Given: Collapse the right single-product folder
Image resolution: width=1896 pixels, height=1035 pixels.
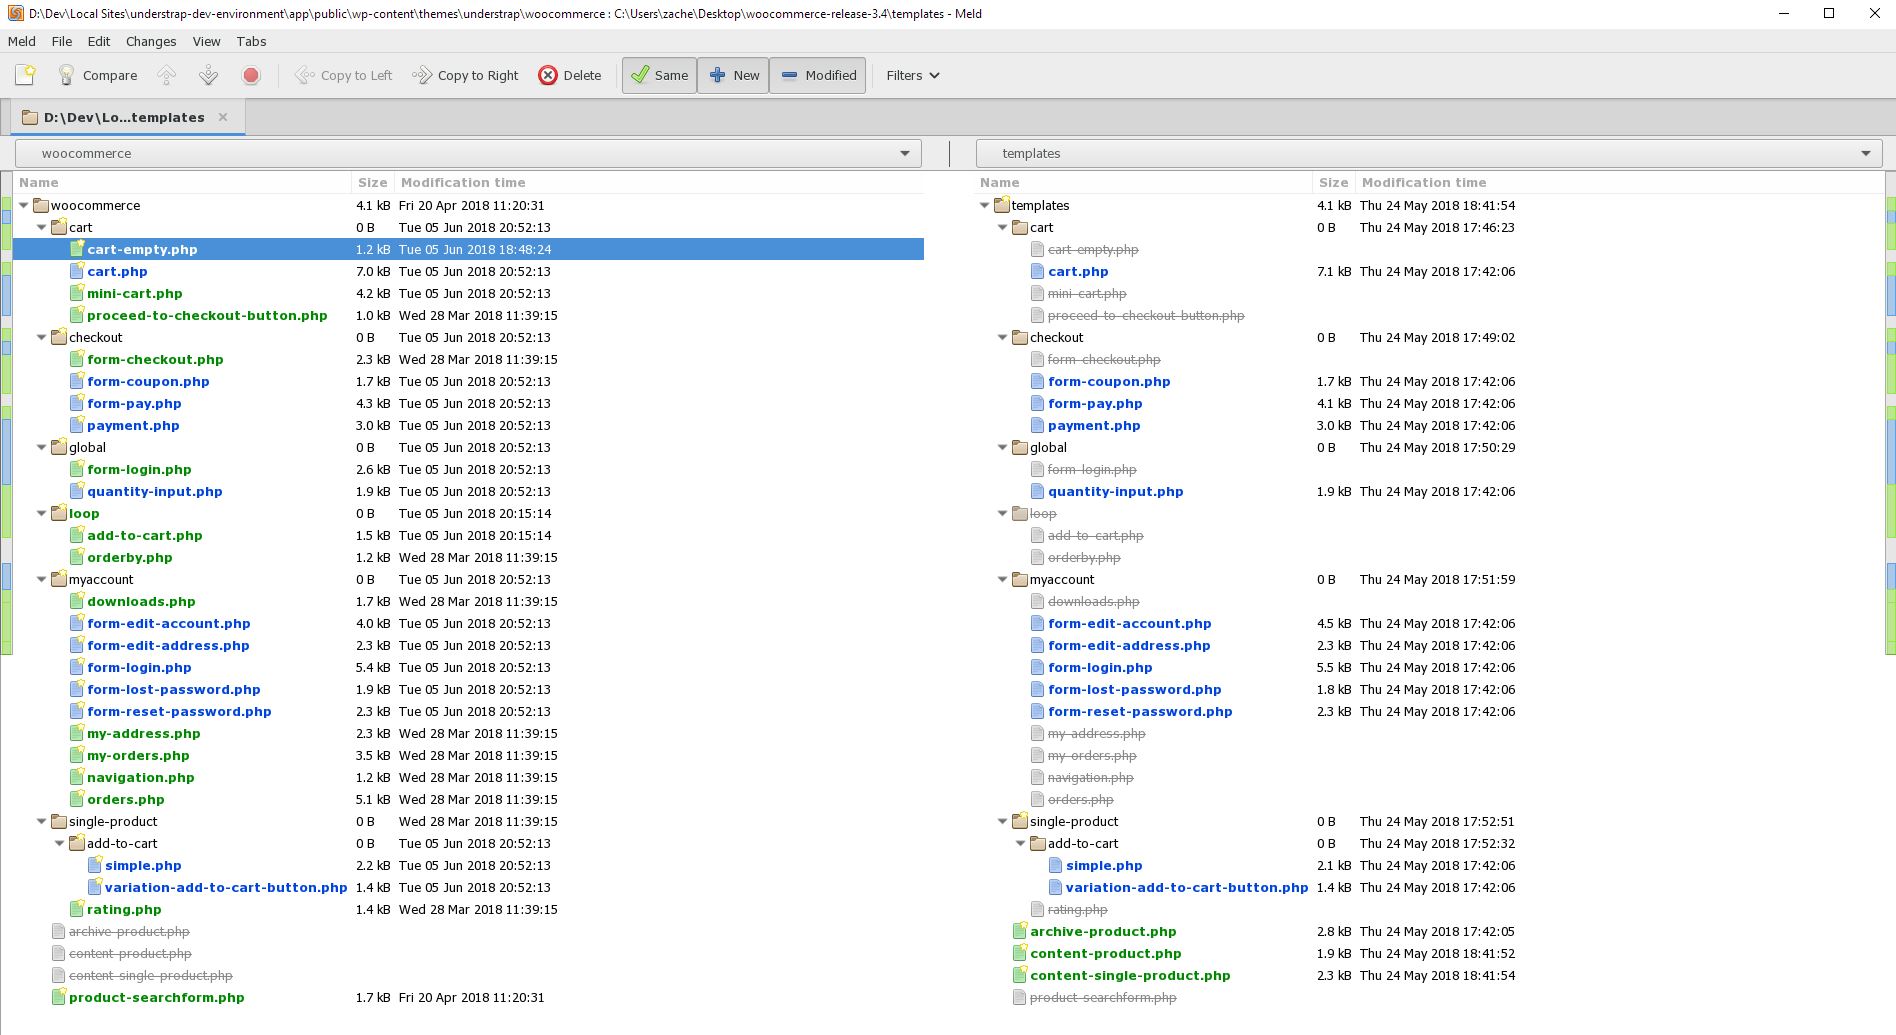Looking at the screenshot, I should [1002, 821].
